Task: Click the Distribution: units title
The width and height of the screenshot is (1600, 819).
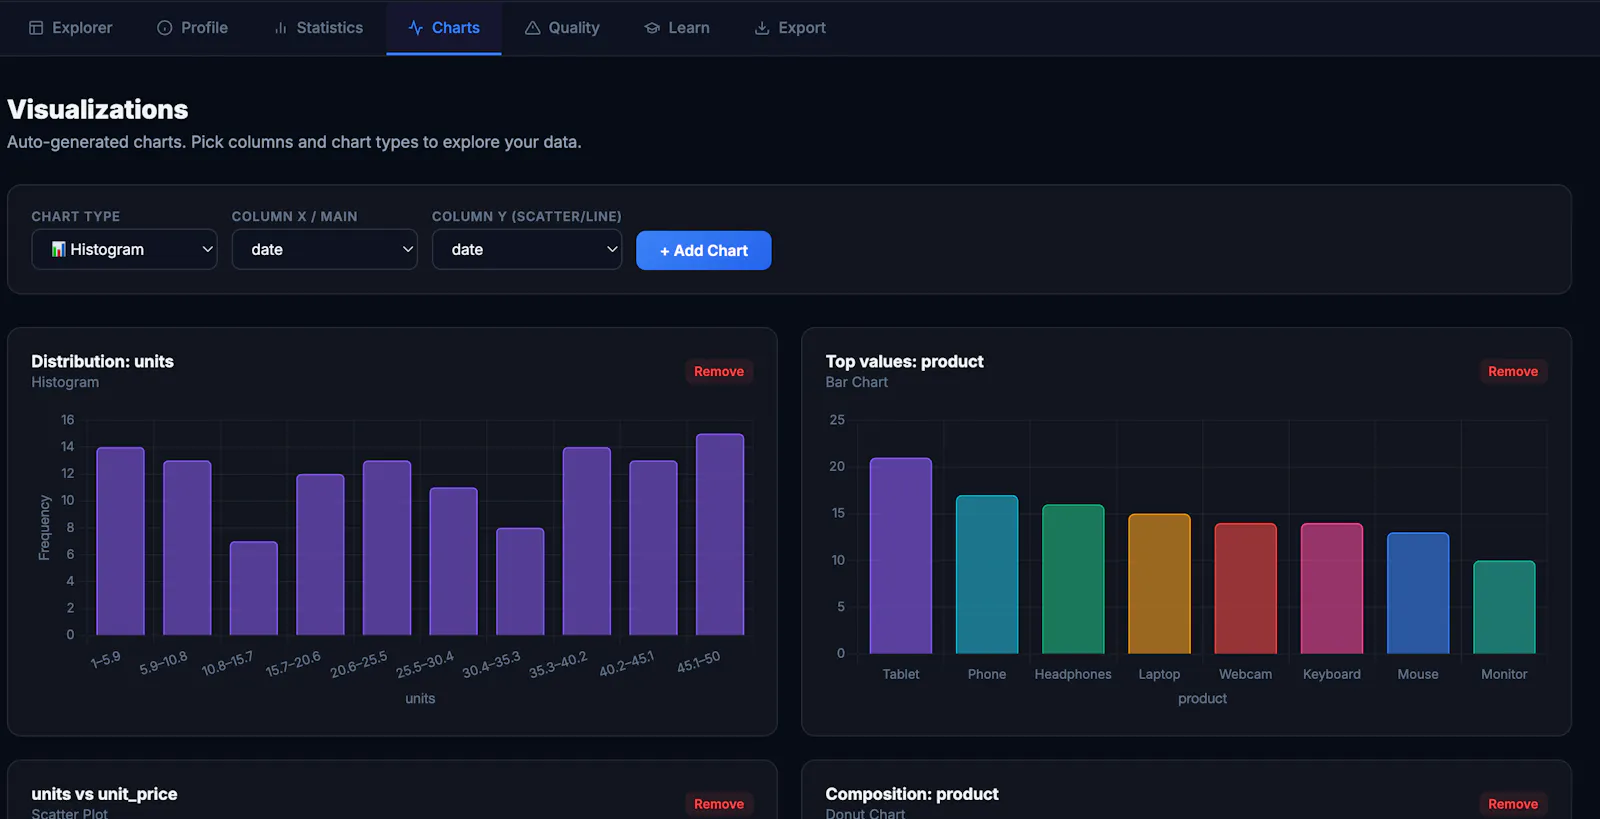Action: tap(102, 361)
